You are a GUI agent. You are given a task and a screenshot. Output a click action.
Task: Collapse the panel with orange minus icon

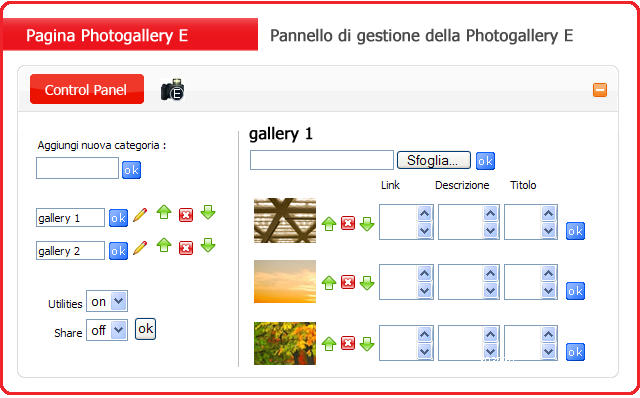pyautogui.click(x=600, y=90)
